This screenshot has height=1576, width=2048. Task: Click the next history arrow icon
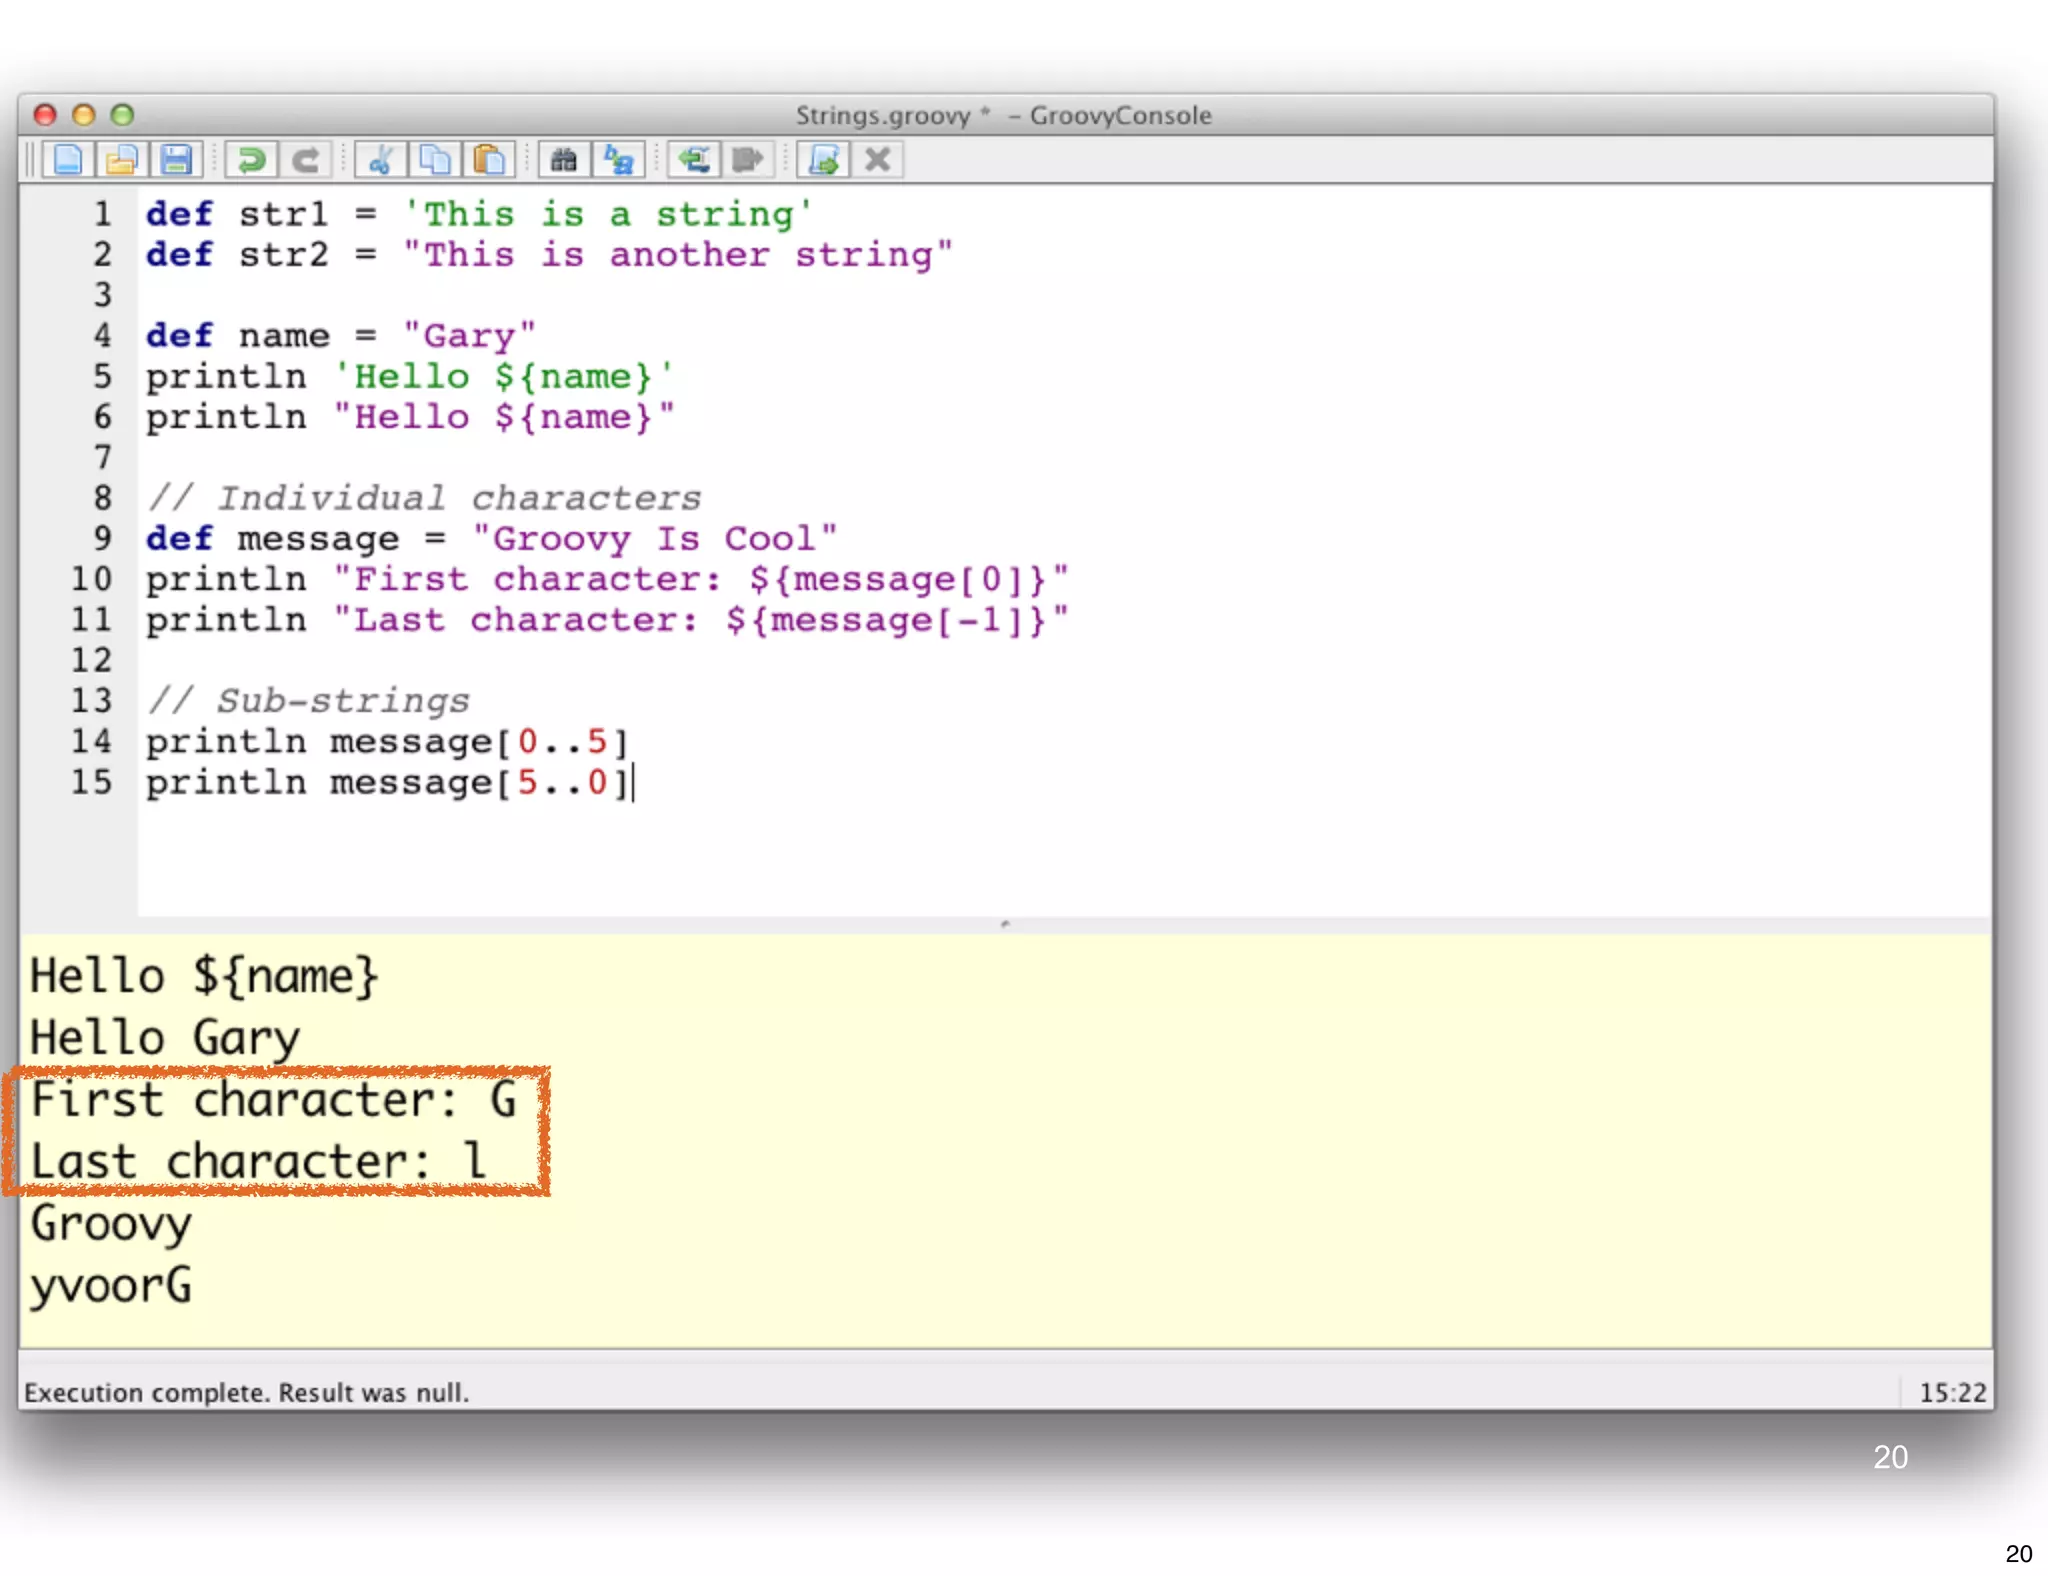point(747,160)
